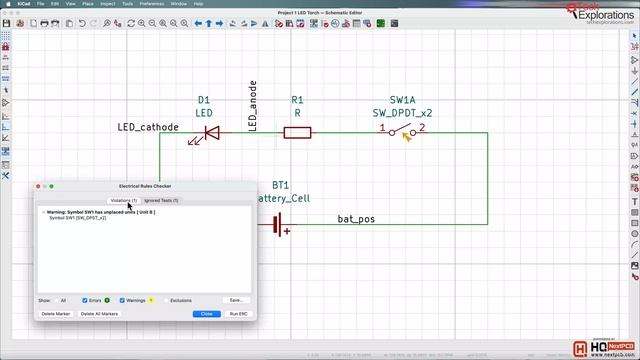Viewport: 640px width, 360px height.
Task: Select the Add Circle drawing tool
Action: coord(634,234)
